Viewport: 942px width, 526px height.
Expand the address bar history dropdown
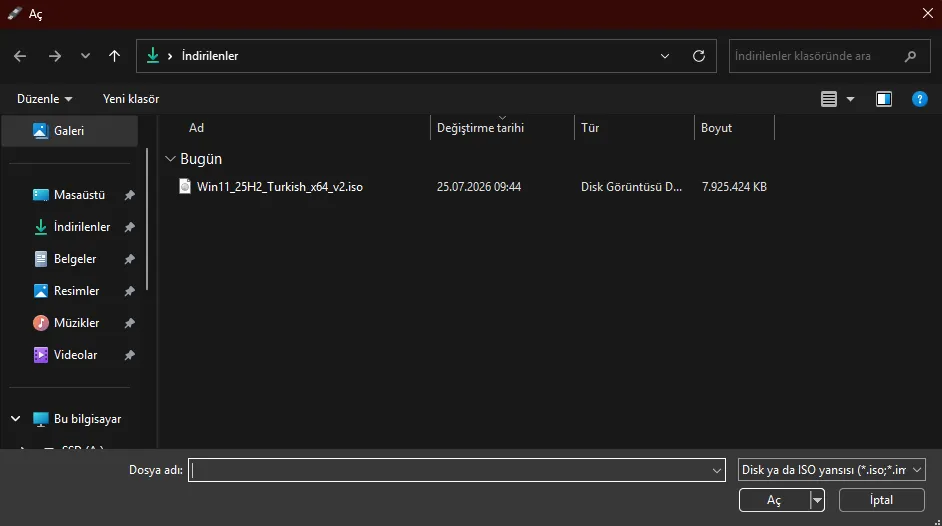coord(664,56)
